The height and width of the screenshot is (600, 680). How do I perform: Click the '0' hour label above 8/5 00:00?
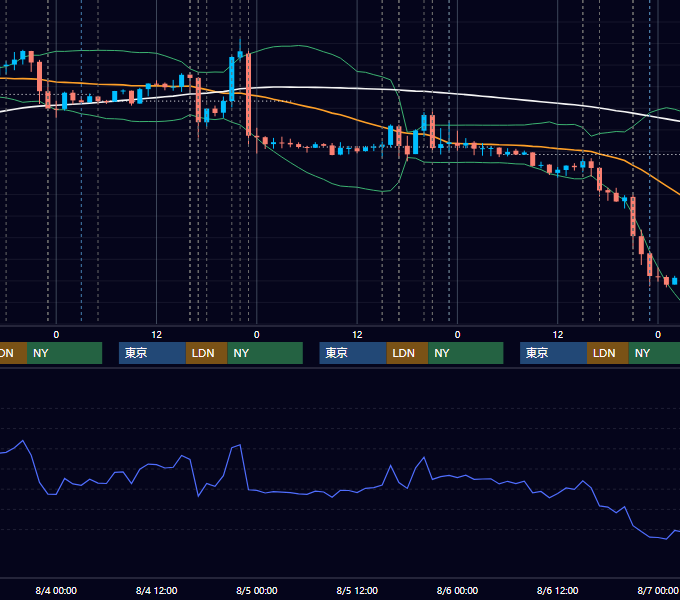(257, 335)
